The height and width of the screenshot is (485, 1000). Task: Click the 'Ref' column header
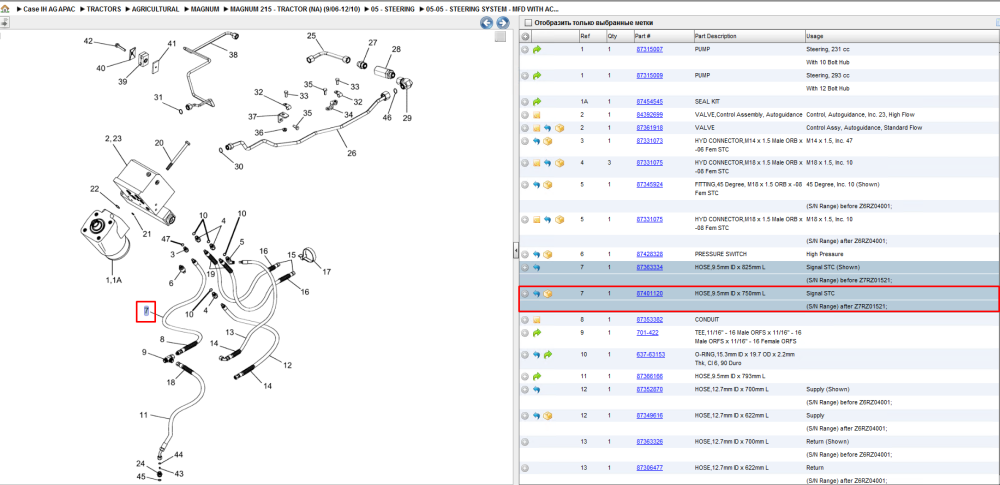pyautogui.click(x=585, y=36)
